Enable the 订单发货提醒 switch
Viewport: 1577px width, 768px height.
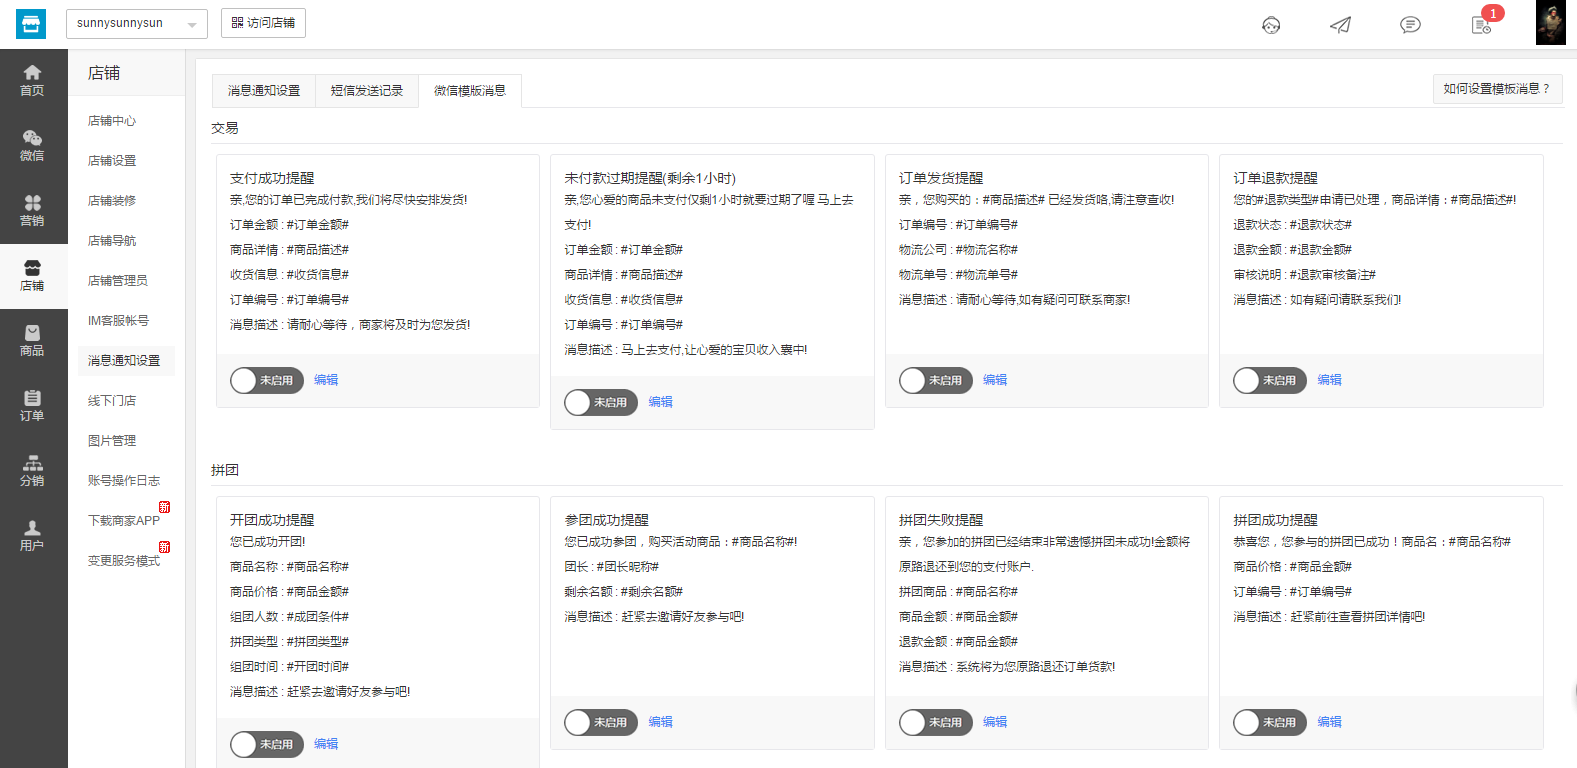click(x=935, y=380)
